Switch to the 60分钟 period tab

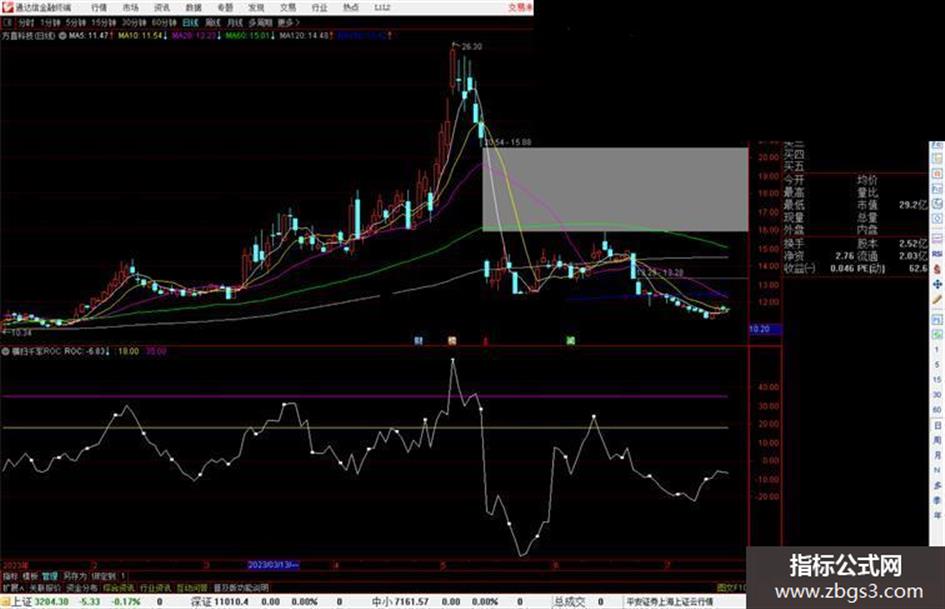164,22
